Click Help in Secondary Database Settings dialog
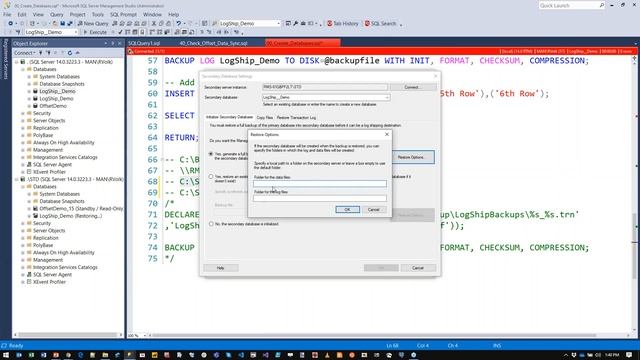The height and width of the screenshot is (360, 640). (x=220, y=268)
